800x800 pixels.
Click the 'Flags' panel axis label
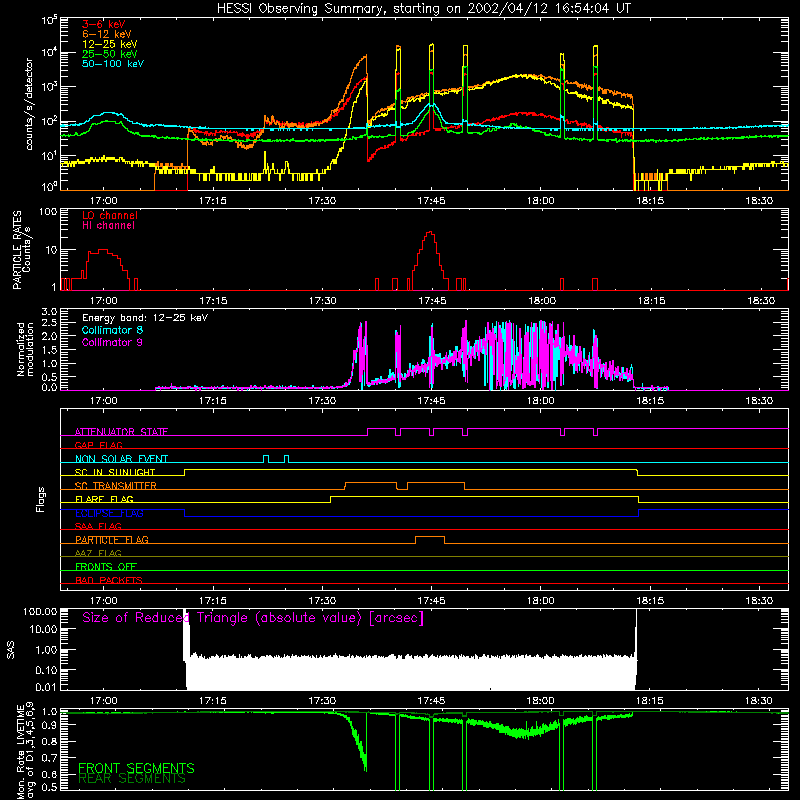(40, 499)
